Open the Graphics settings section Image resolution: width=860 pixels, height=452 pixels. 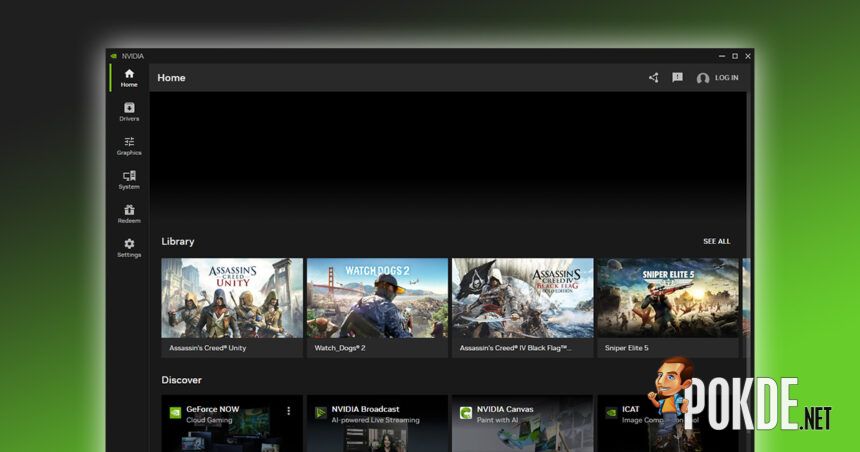(x=129, y=146)
